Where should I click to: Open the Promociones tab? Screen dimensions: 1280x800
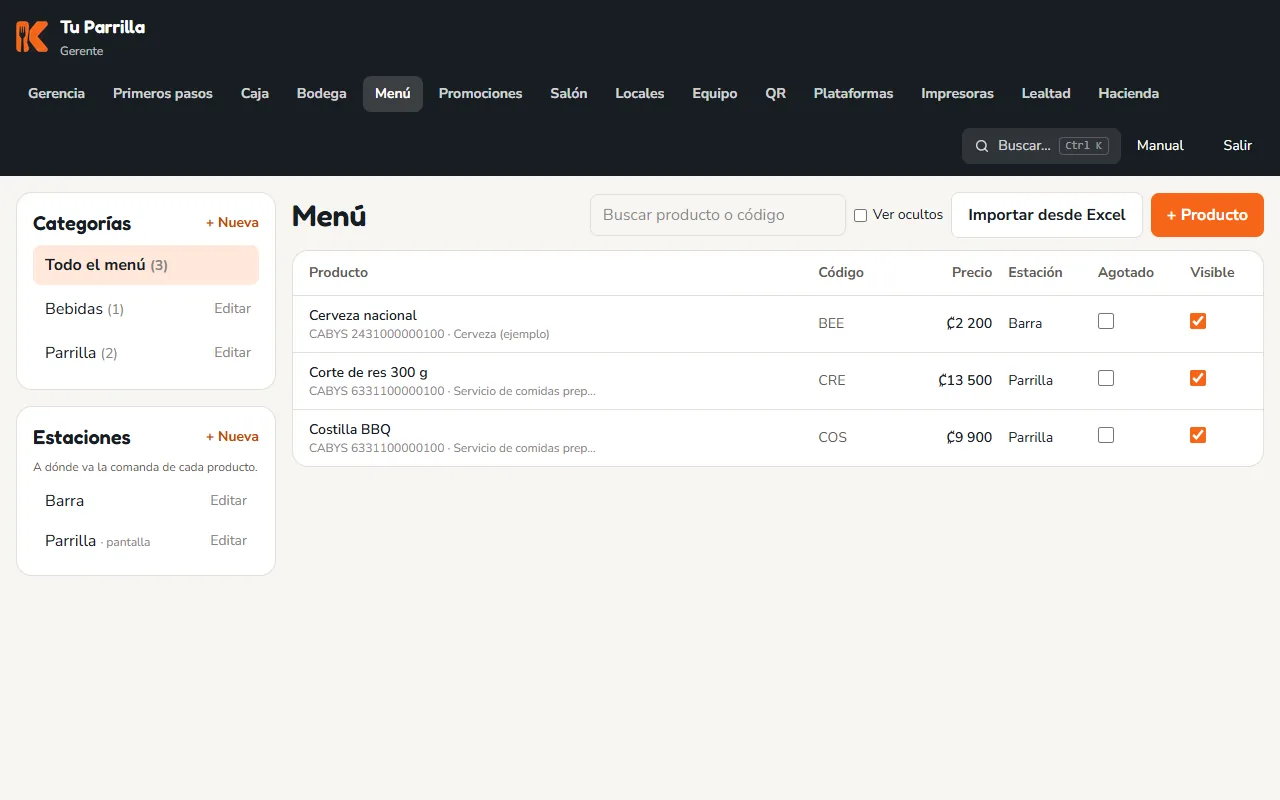(x=480, y=94)
